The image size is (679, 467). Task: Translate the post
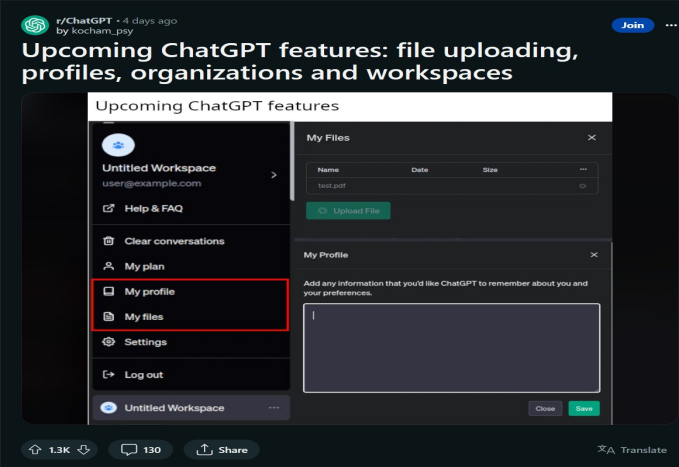[632, 450]
